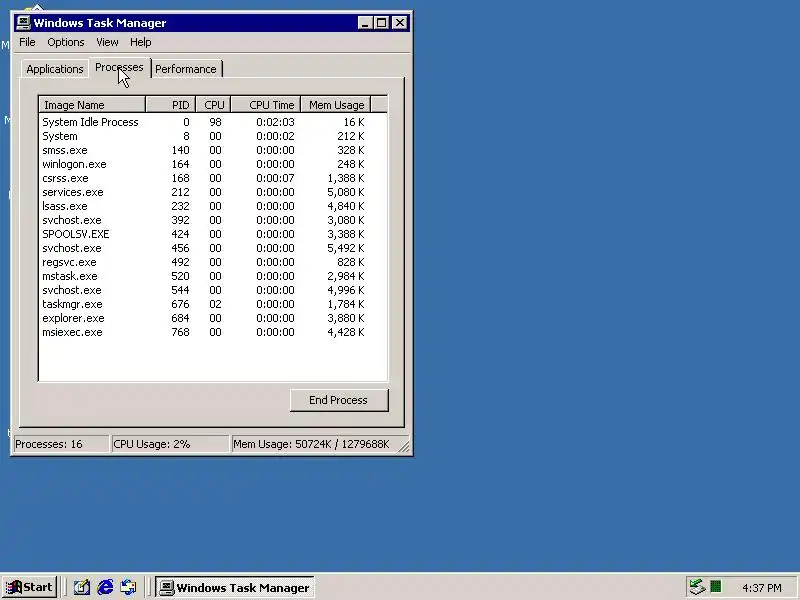Open Outlook Express quick launch icon
The image size is (800, 600).
[128, 587]
